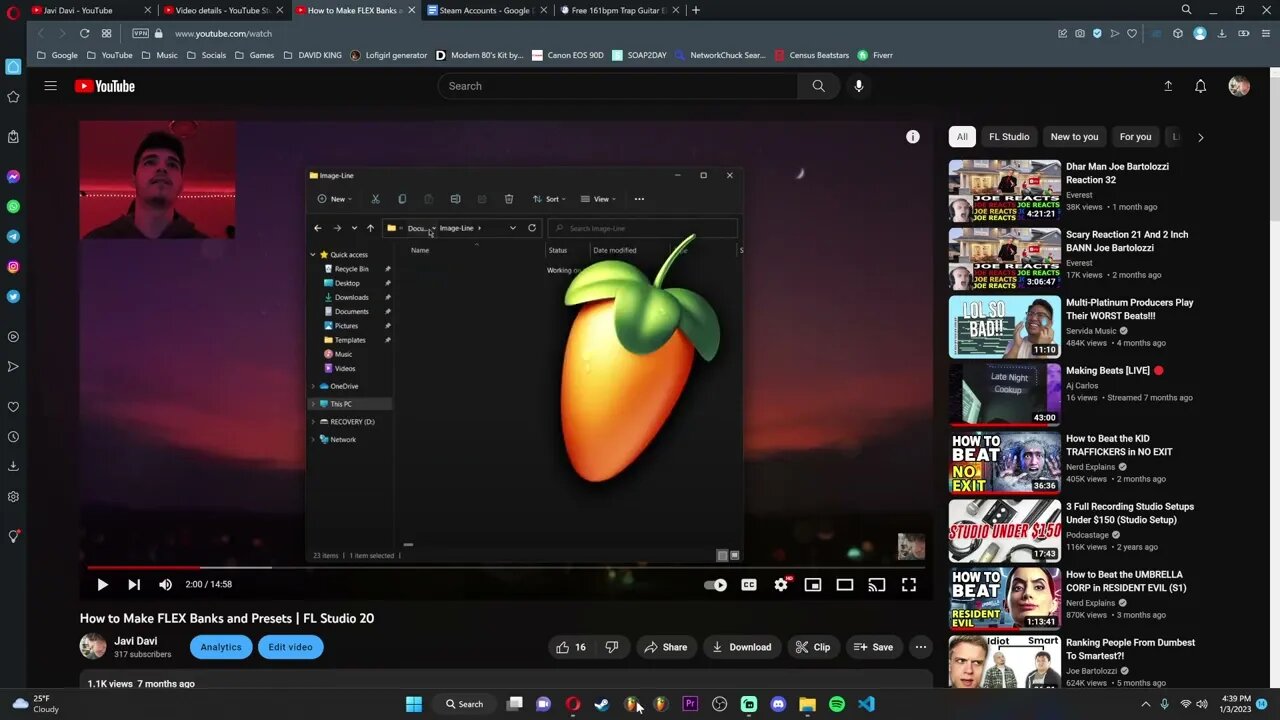Open YouTube account avatar menu
The height and width of the screenshot is (720, 1280).
[1239, 86]
